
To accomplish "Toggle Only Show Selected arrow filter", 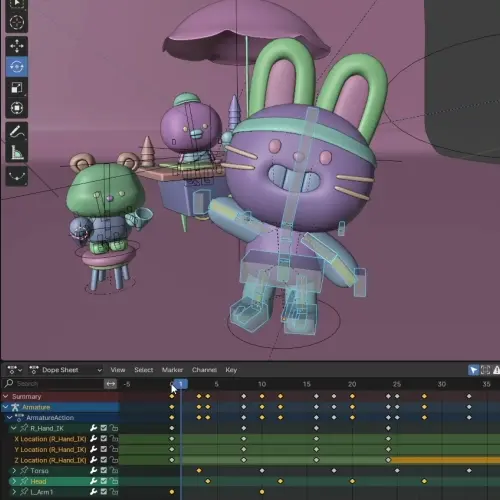I will pyautogui.click(x=474, y=370).
